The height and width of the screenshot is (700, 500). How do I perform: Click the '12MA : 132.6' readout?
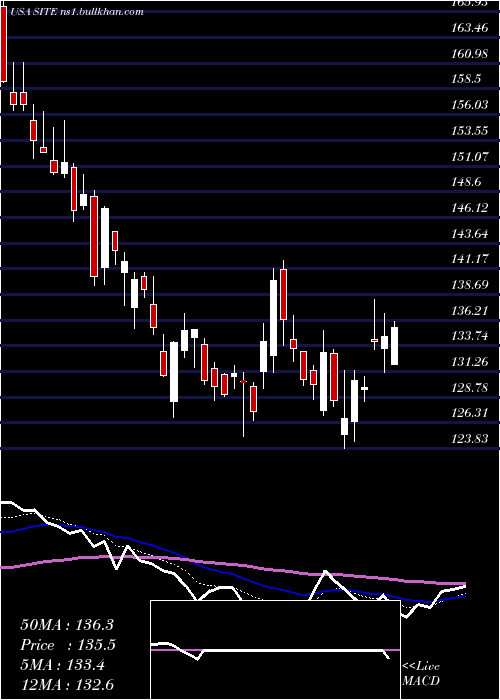[67, 685]
